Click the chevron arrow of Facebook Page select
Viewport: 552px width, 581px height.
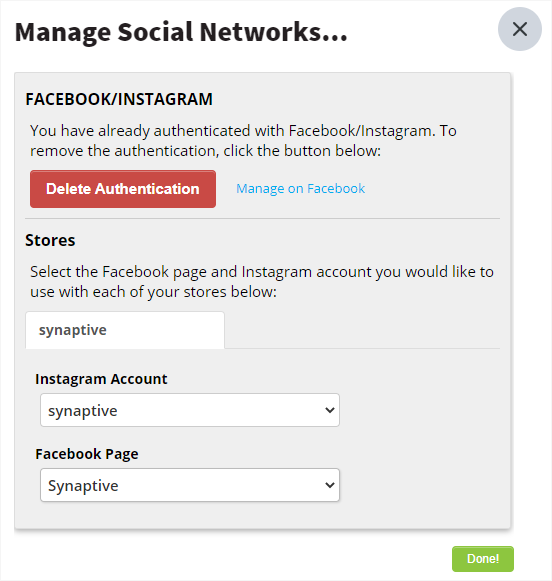pos(330,485)
